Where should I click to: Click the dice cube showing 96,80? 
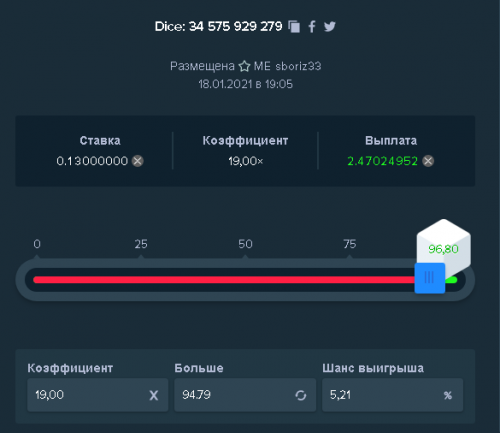(x=444, y=245)
